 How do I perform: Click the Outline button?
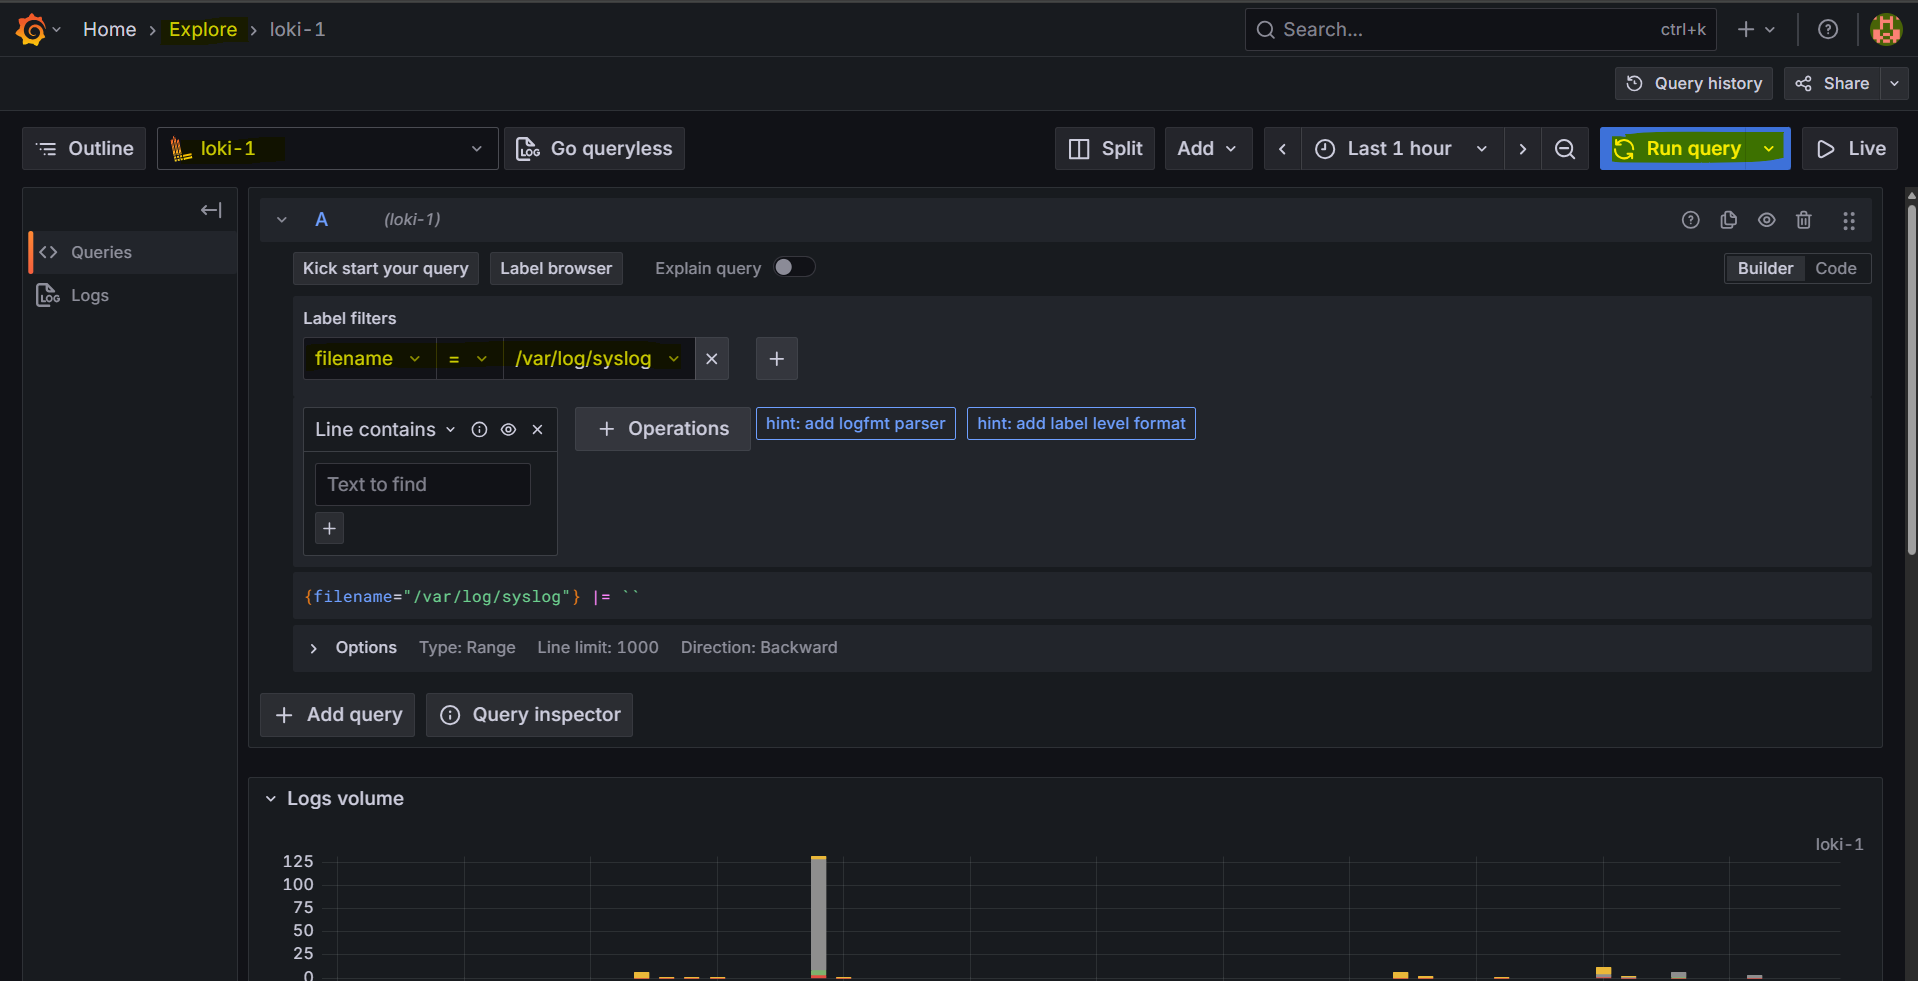85,149
